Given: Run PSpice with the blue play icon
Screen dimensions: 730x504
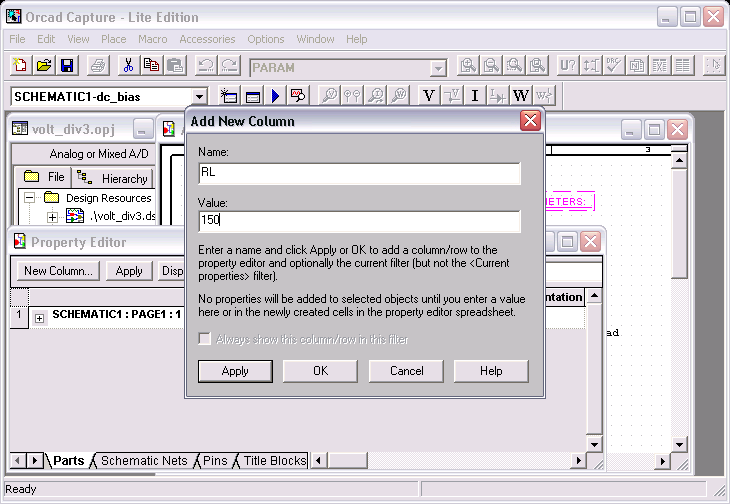Looking at the screenshot, I should coord(275,95).
